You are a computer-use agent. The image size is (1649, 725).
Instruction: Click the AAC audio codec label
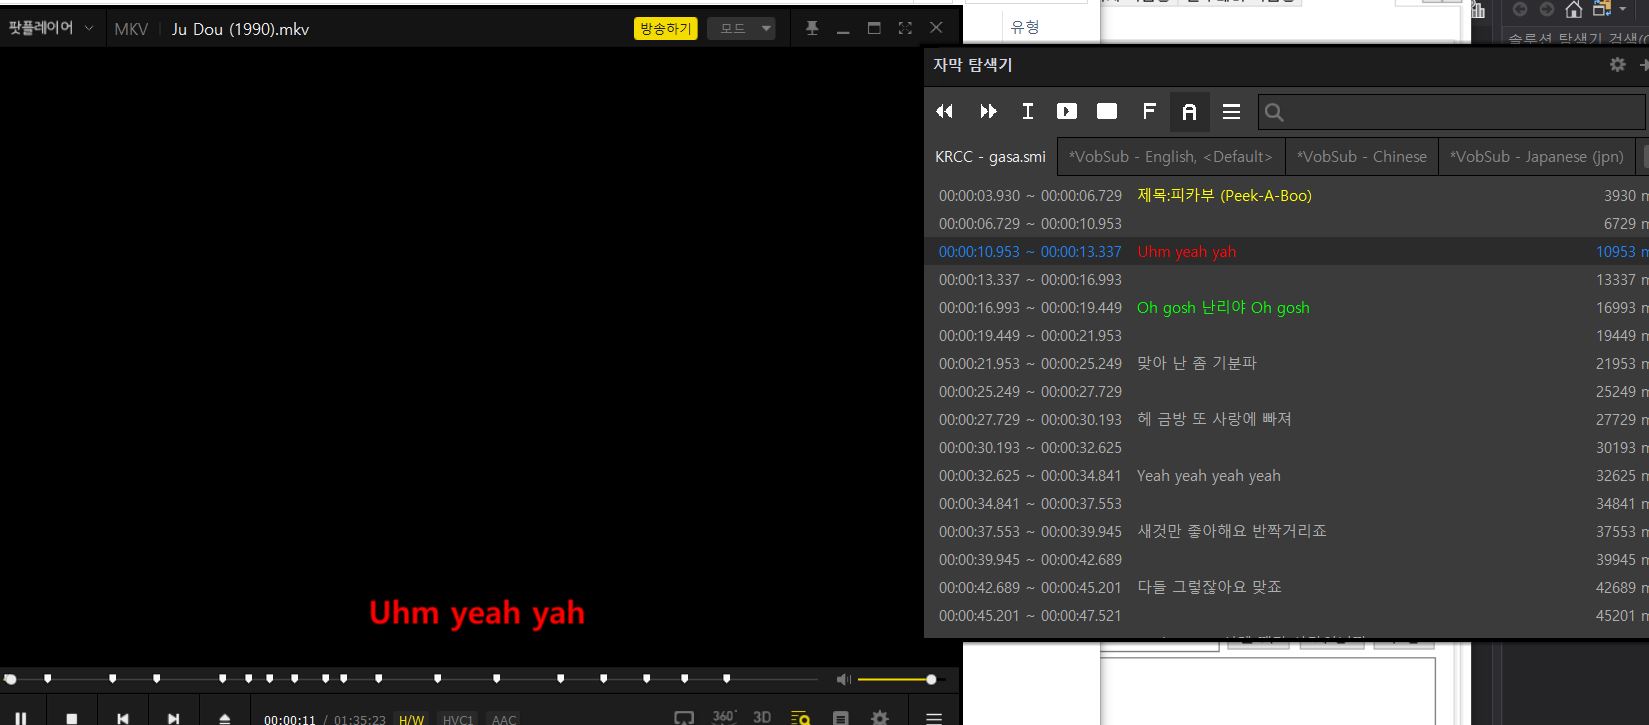tap(504, 719)
